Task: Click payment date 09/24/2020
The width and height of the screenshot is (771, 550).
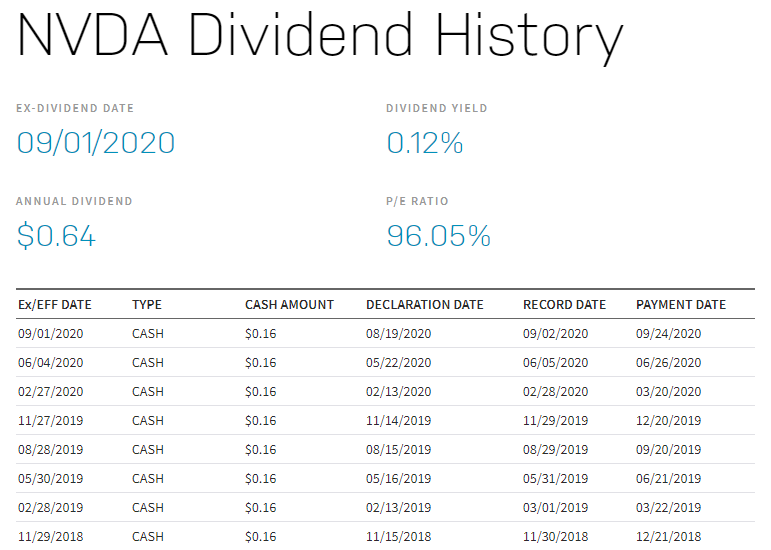Action: click(669, 334)
